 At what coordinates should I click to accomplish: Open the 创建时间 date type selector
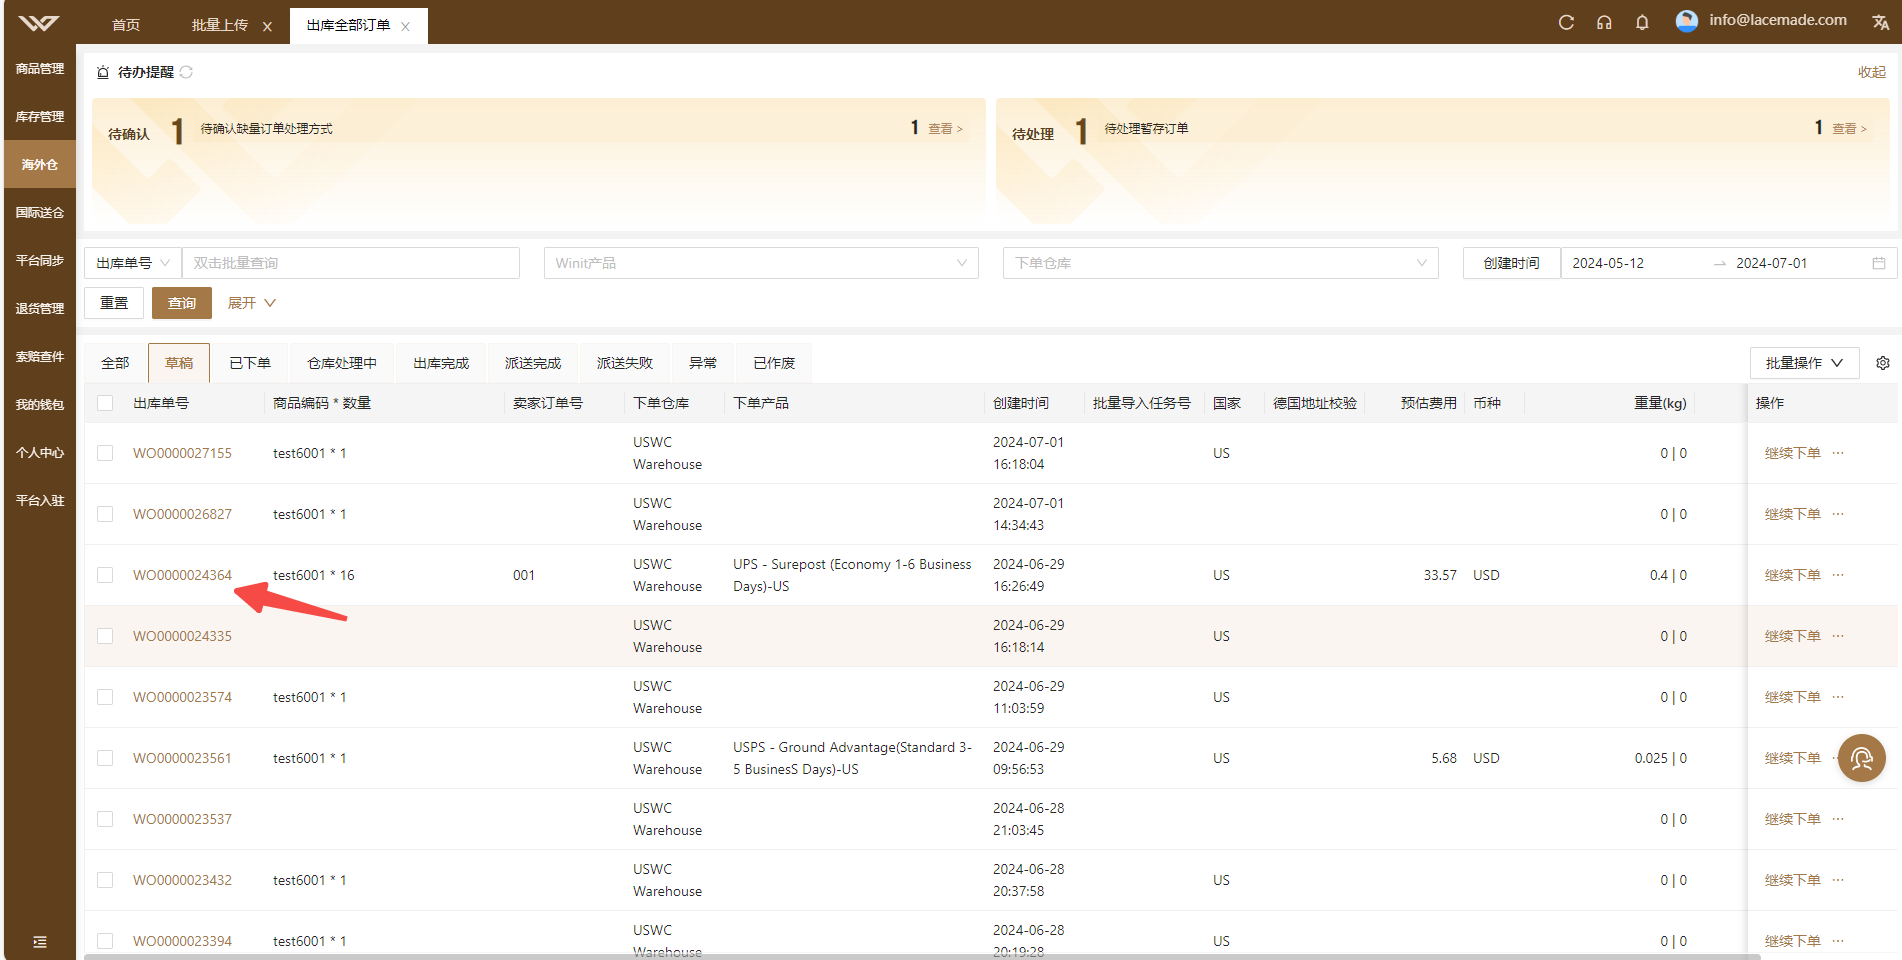[1511, 263]
